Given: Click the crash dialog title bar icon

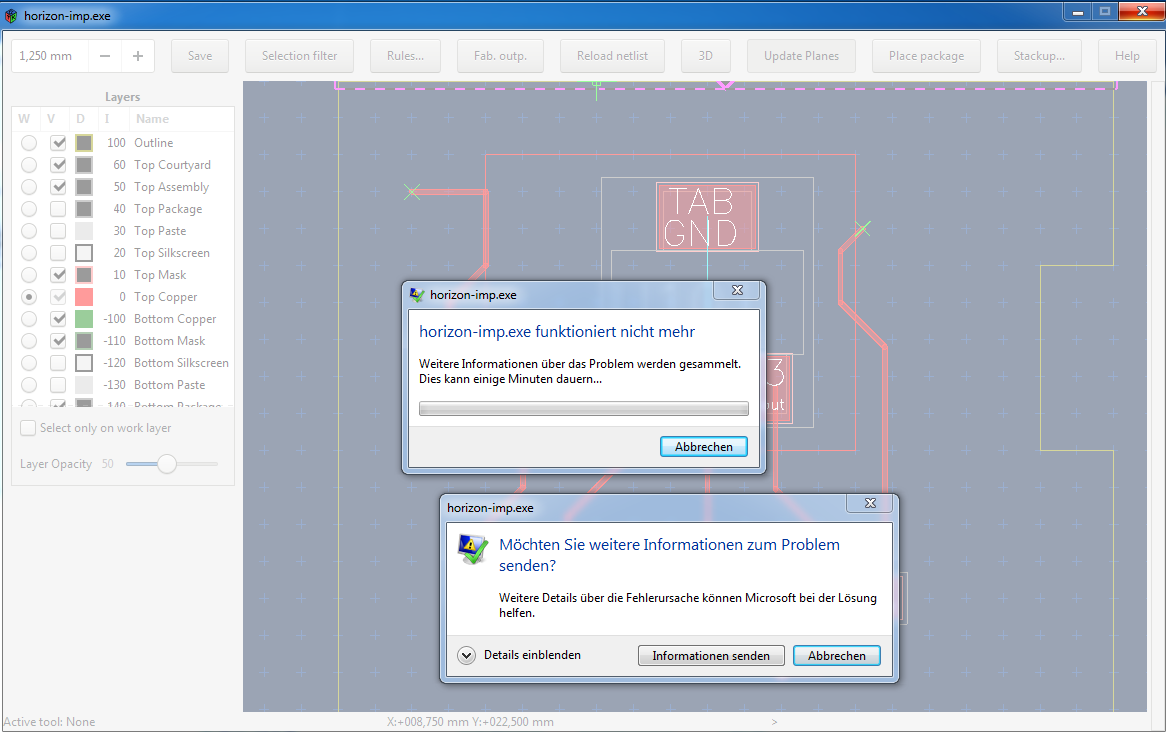Looking at the screenshot, I should click(x=416, y=295).
